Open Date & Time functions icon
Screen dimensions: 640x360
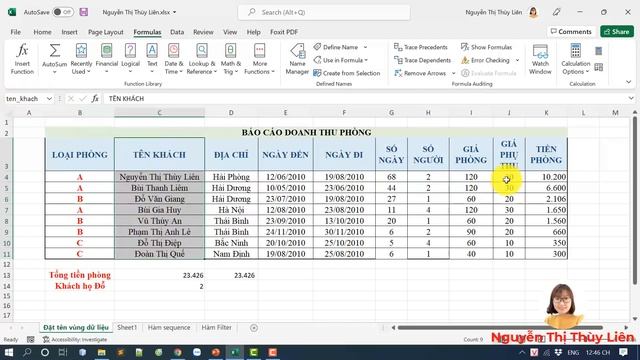tap(173, 51)
